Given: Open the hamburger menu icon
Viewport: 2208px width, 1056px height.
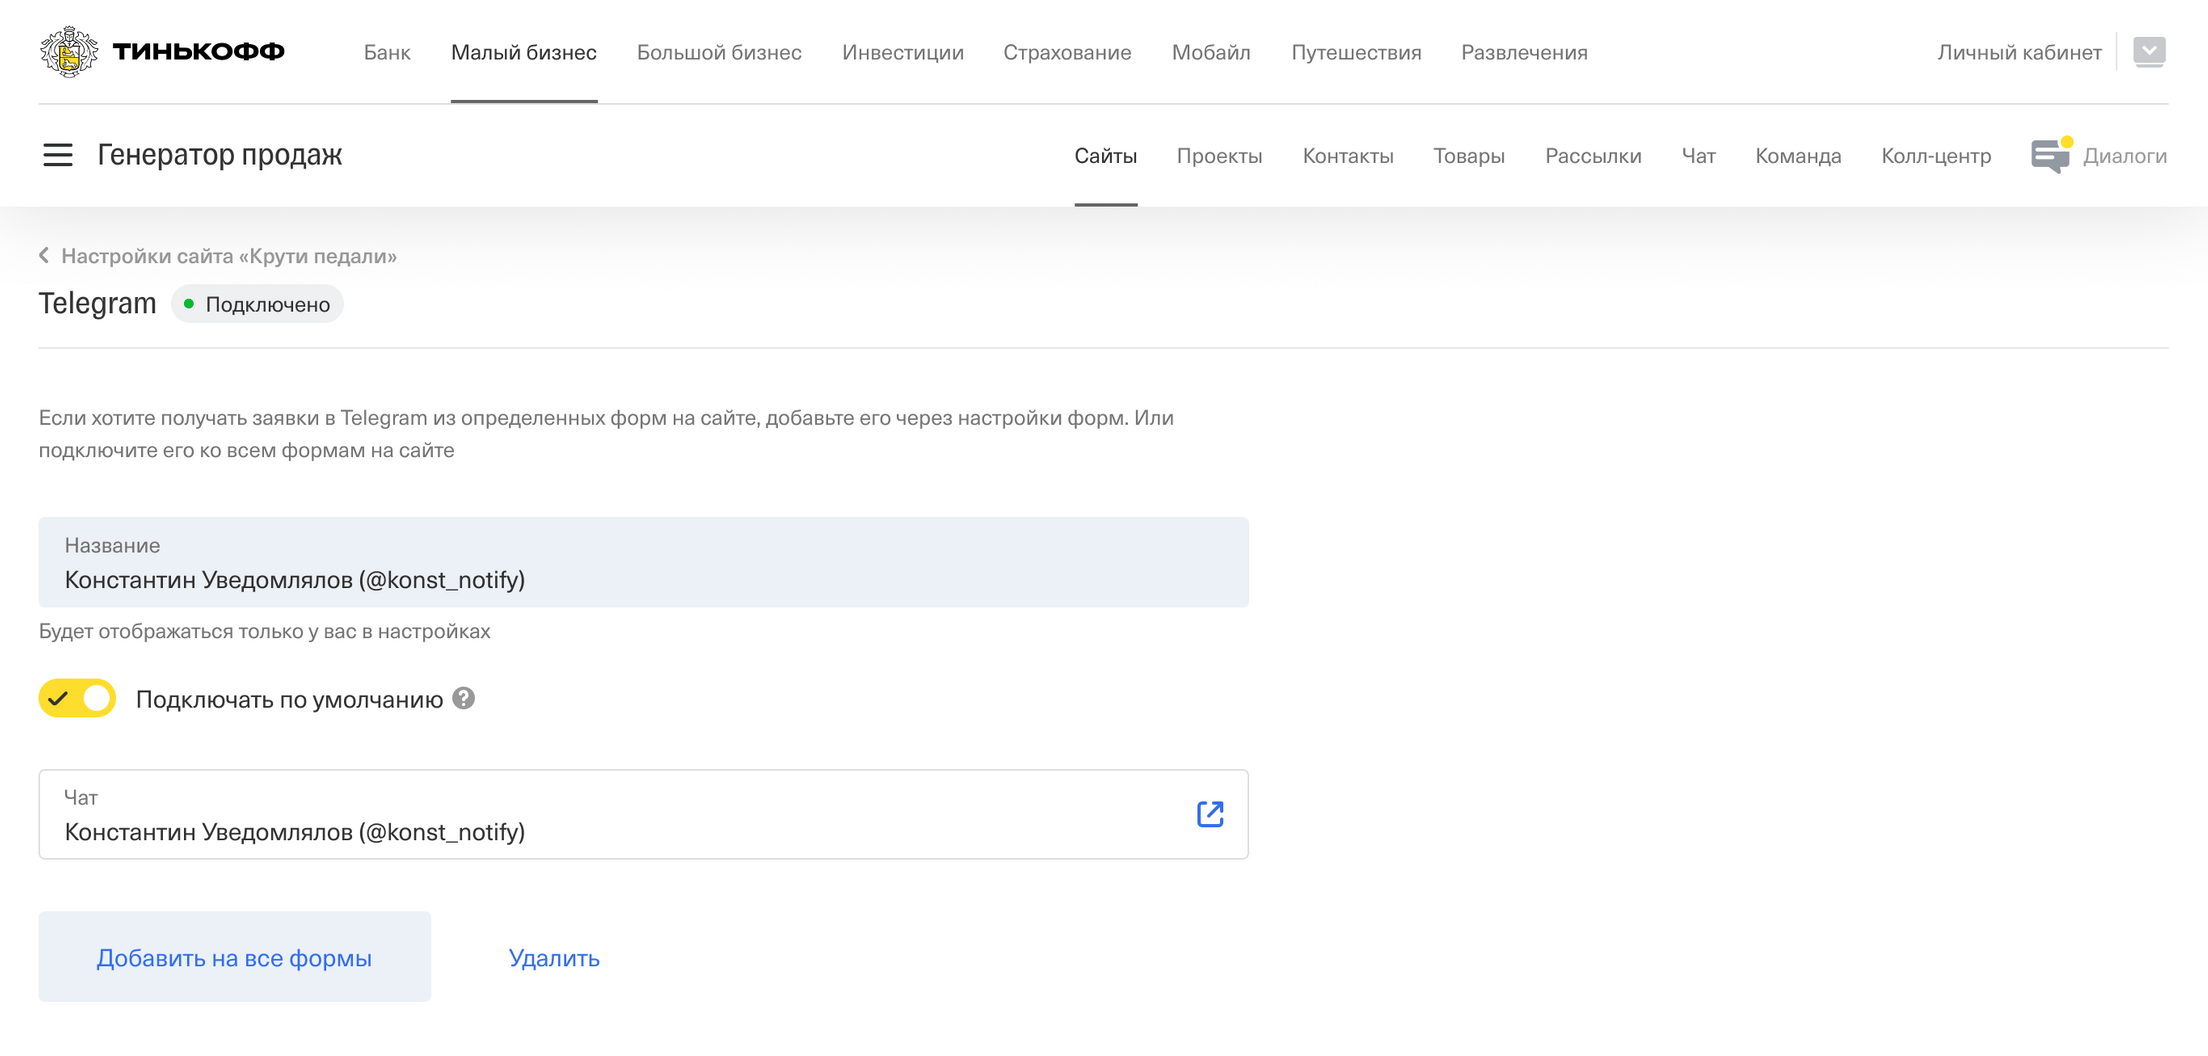Looking at the screenshot, I should 58,155.
